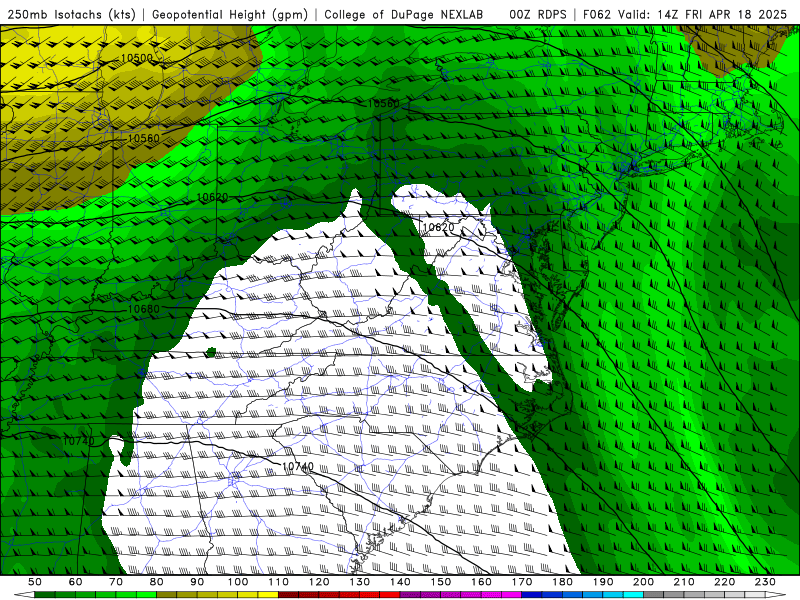Click the 220 value on the color scale

pos(725,582)
